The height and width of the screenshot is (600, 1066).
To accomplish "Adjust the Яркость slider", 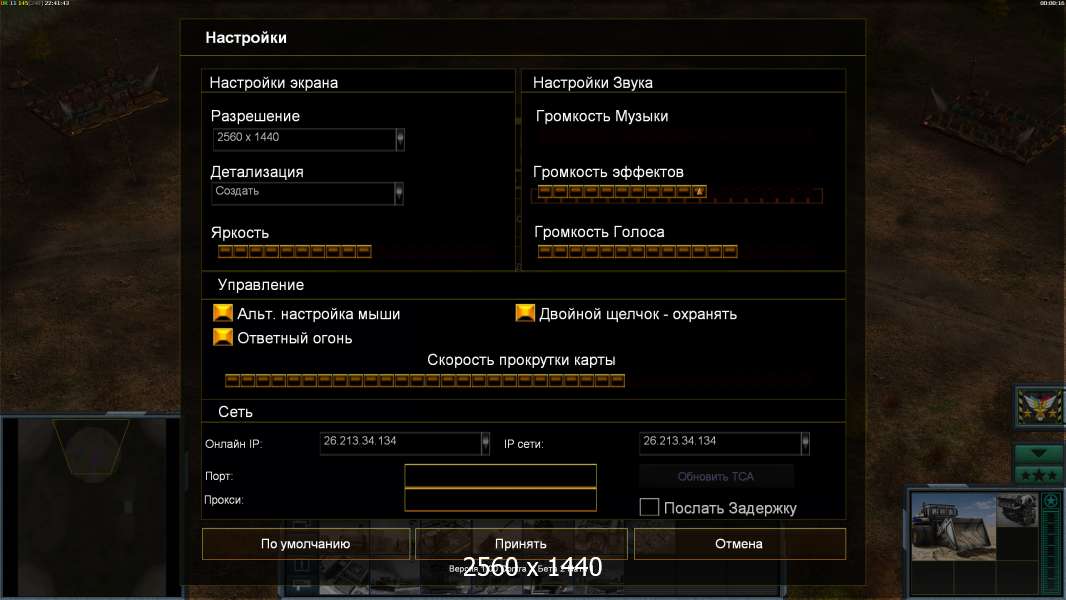I will (x=294, y=251).
